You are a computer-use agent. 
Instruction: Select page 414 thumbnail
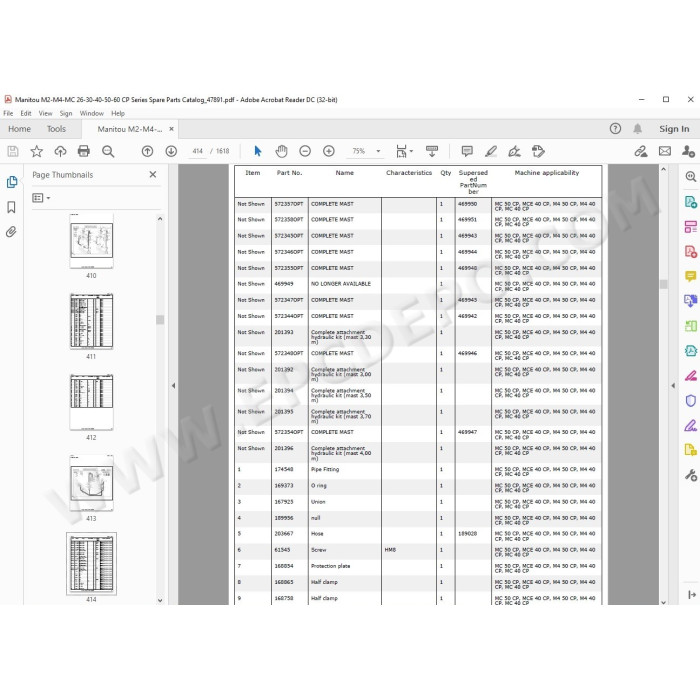tap(92, 564)
